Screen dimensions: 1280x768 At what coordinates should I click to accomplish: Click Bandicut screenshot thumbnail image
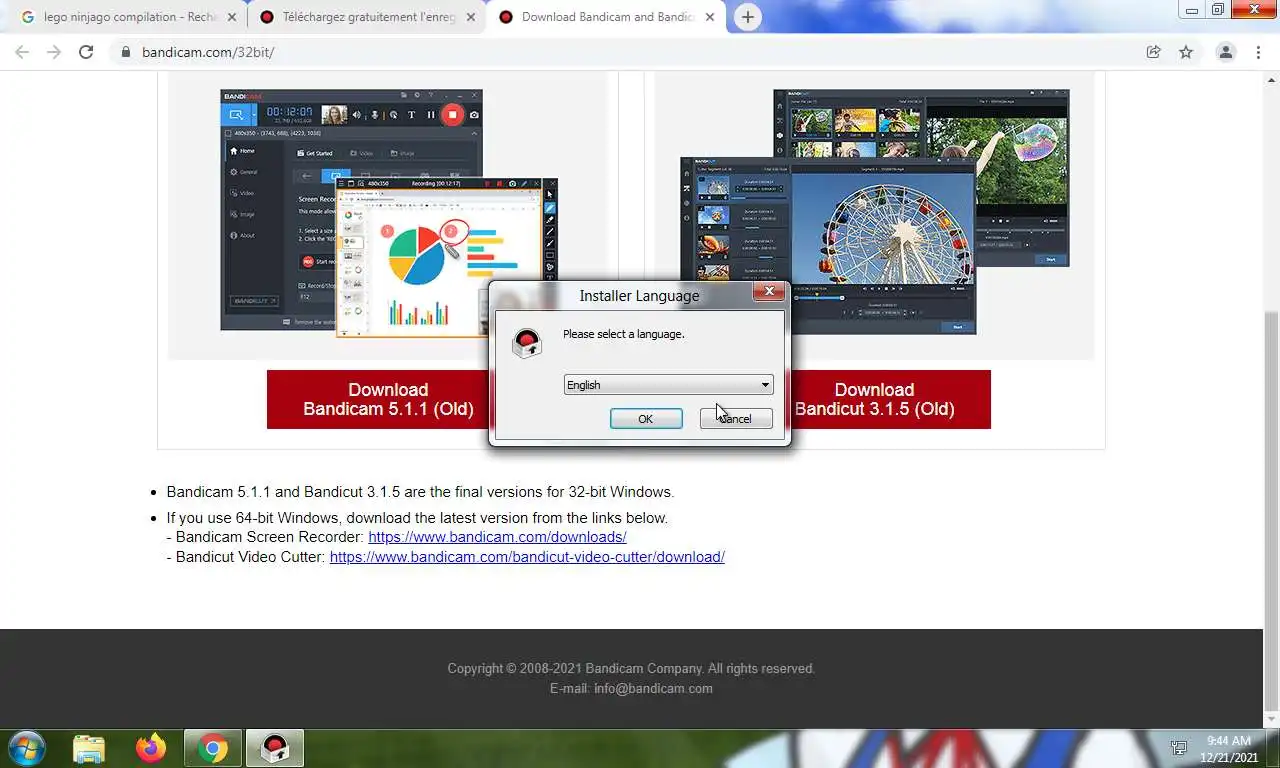click(x=875, y=210)
